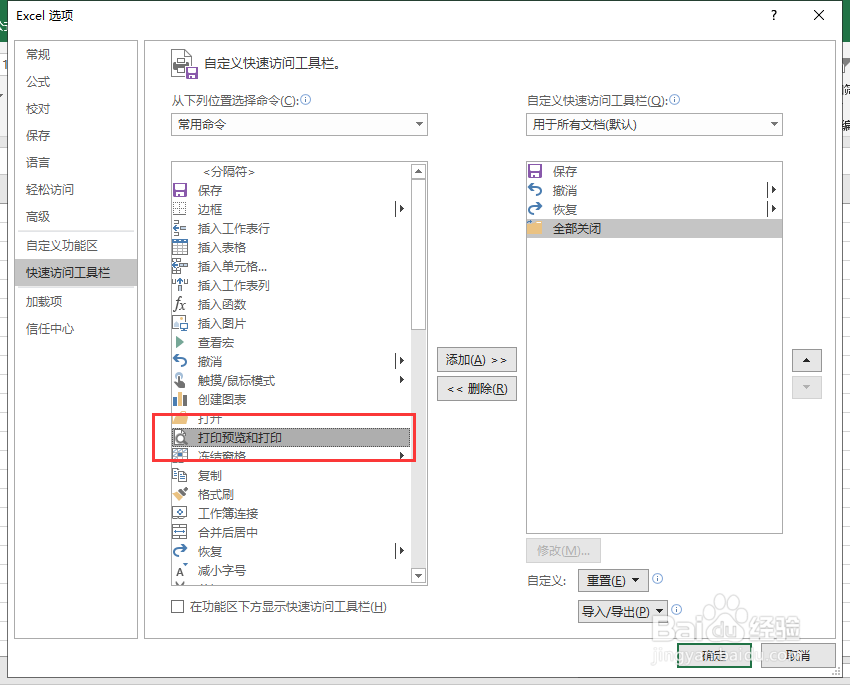Click the 确定 button
This screenshot has width=850, height=685.
(x=714, y=656)
